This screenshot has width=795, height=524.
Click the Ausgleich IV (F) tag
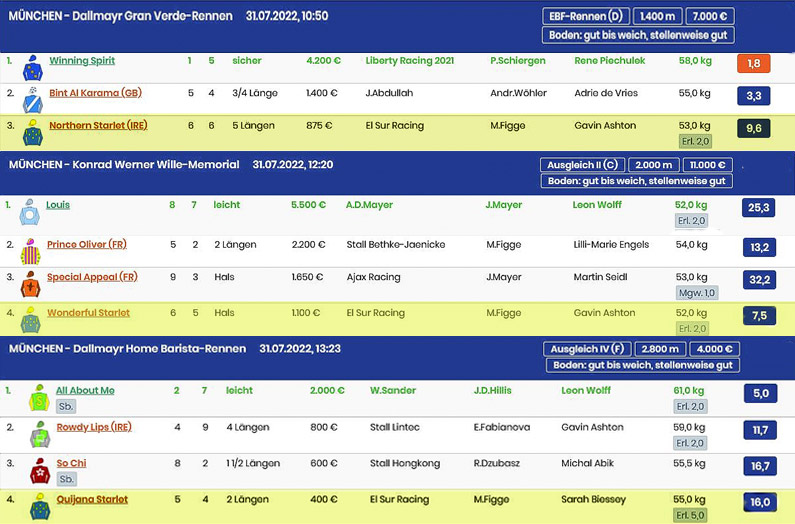[587, 349]
